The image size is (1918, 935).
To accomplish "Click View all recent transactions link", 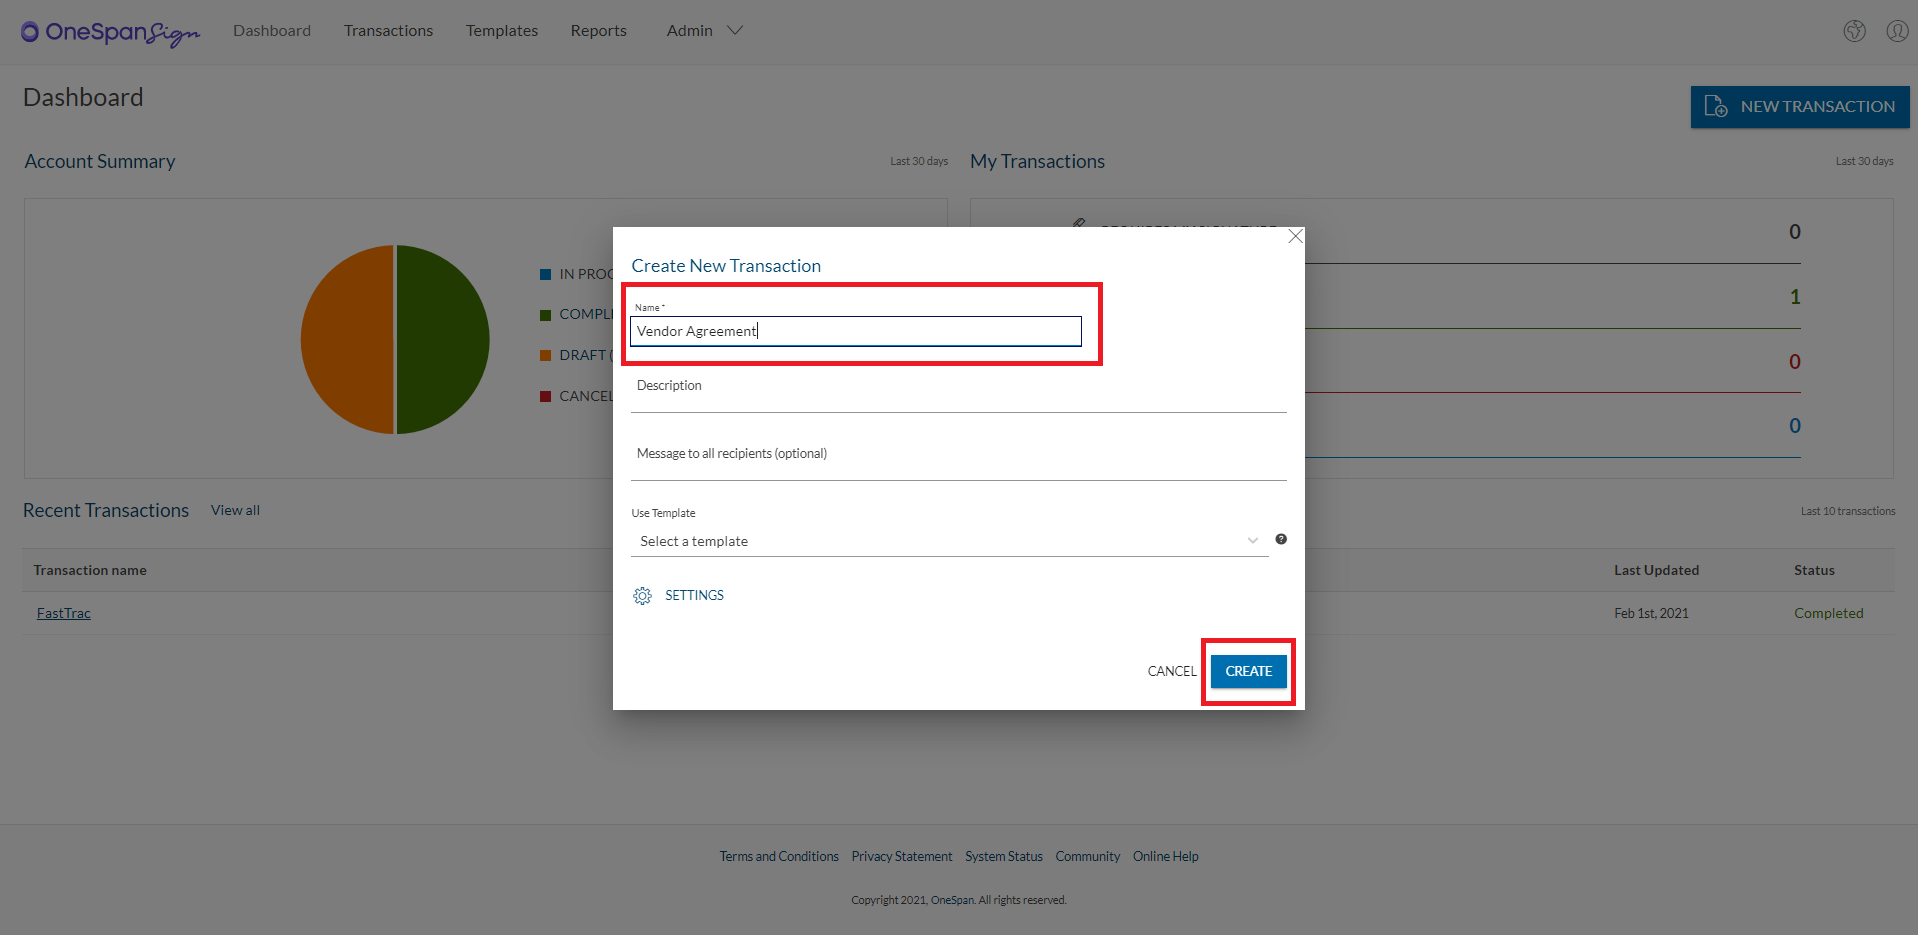I will [x=235, y=510].
